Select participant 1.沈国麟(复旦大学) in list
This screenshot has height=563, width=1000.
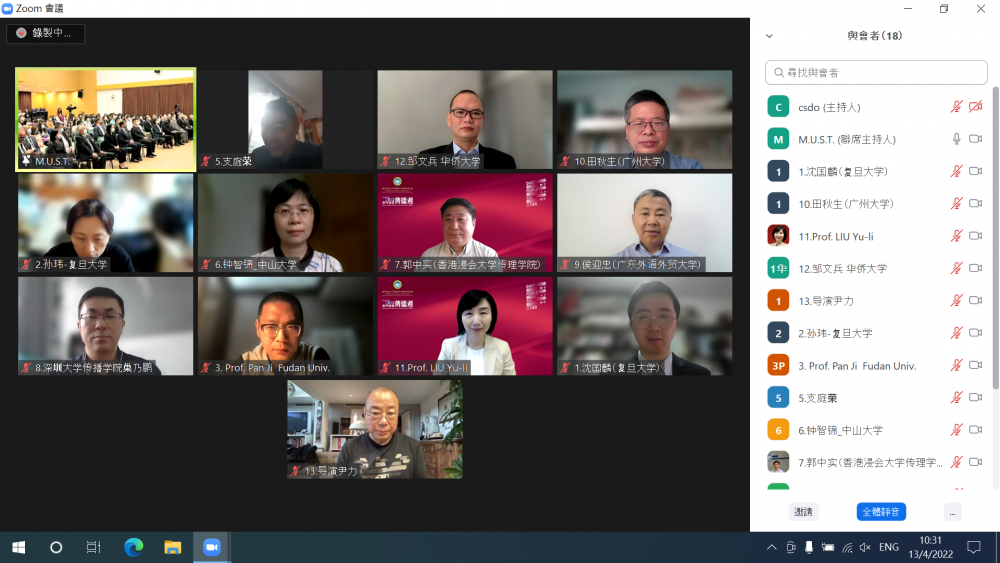point(876,172)
